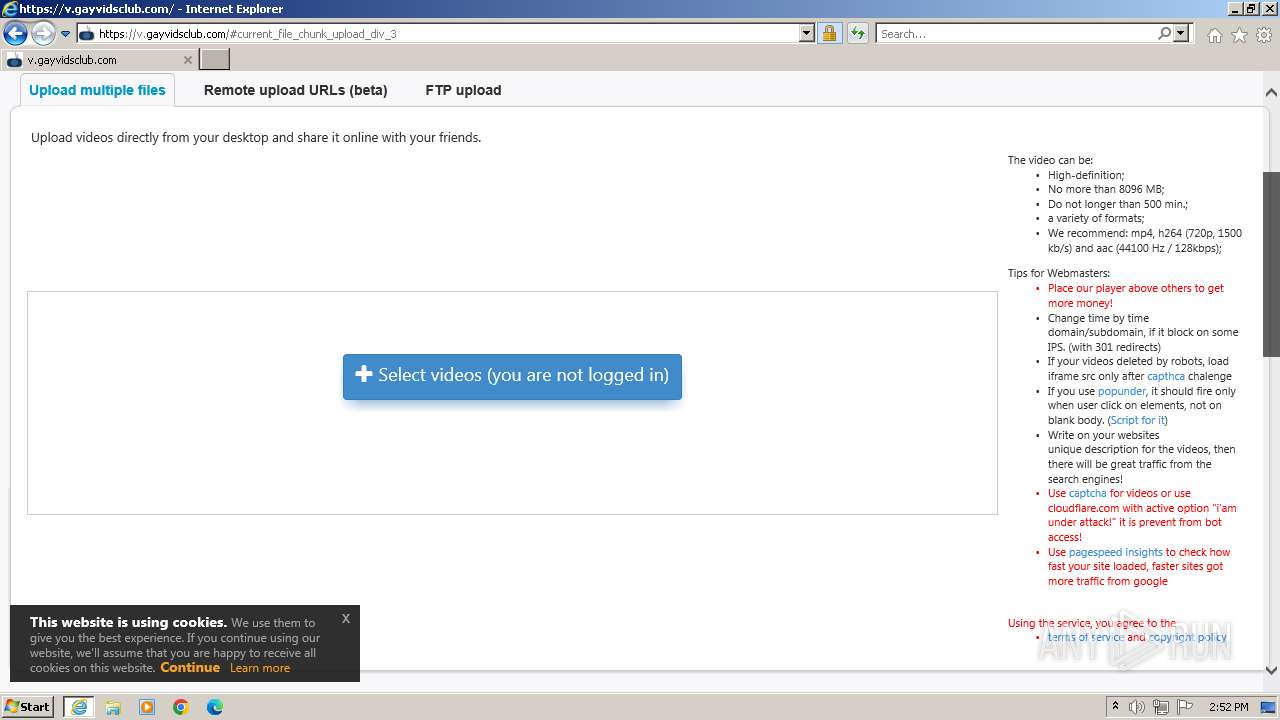Switch to Remote upload URLs (beta) tab

tap(295, 90)
